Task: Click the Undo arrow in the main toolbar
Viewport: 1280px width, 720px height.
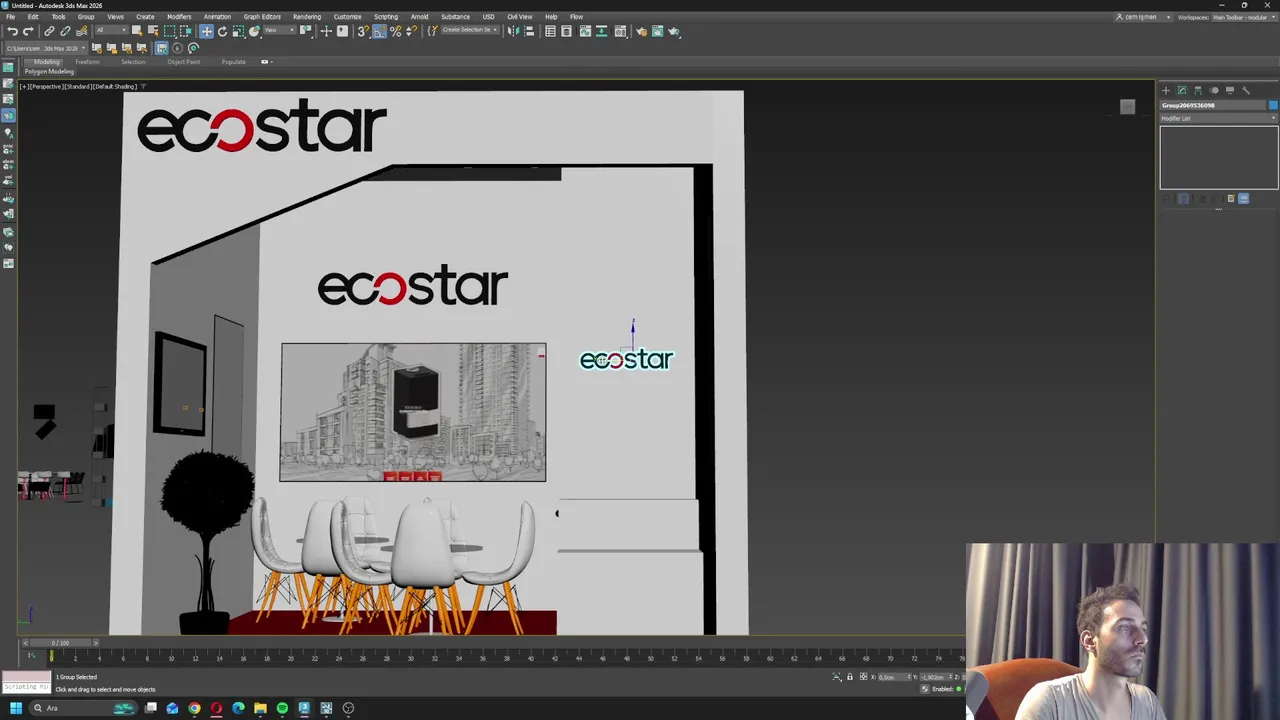Action: click(12, 31)
